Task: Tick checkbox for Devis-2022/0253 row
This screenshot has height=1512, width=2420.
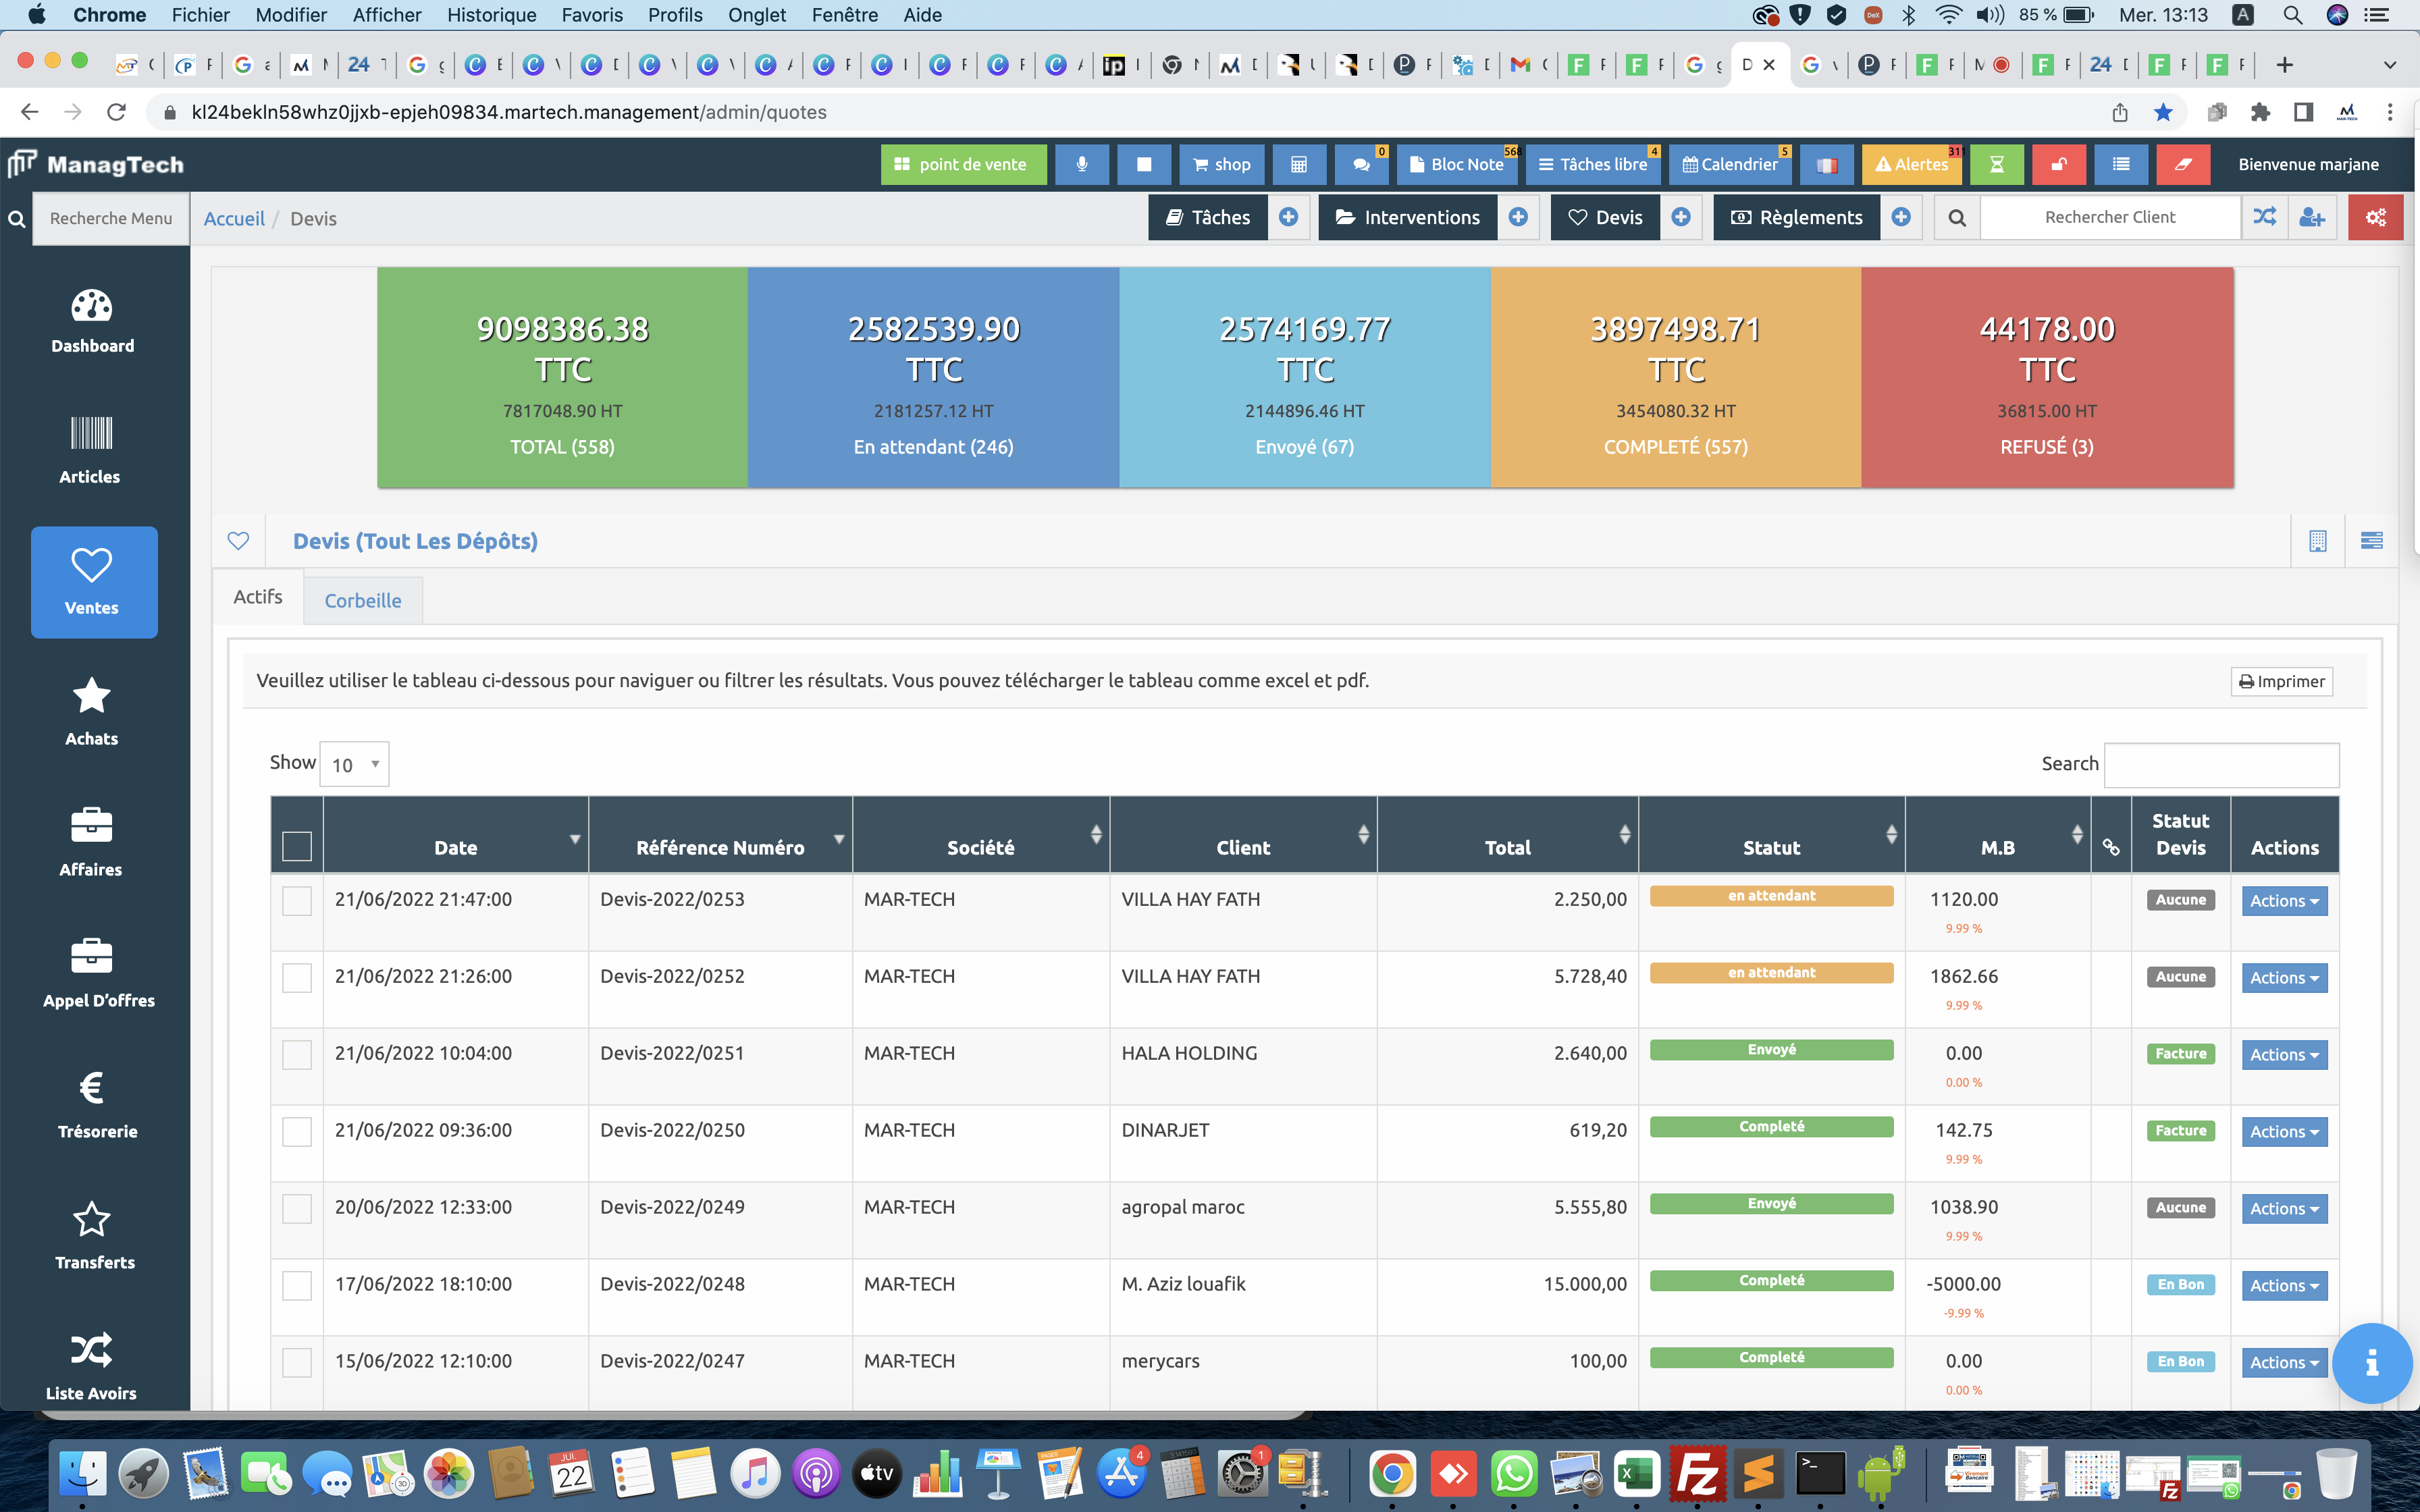Action: (297, 900)
